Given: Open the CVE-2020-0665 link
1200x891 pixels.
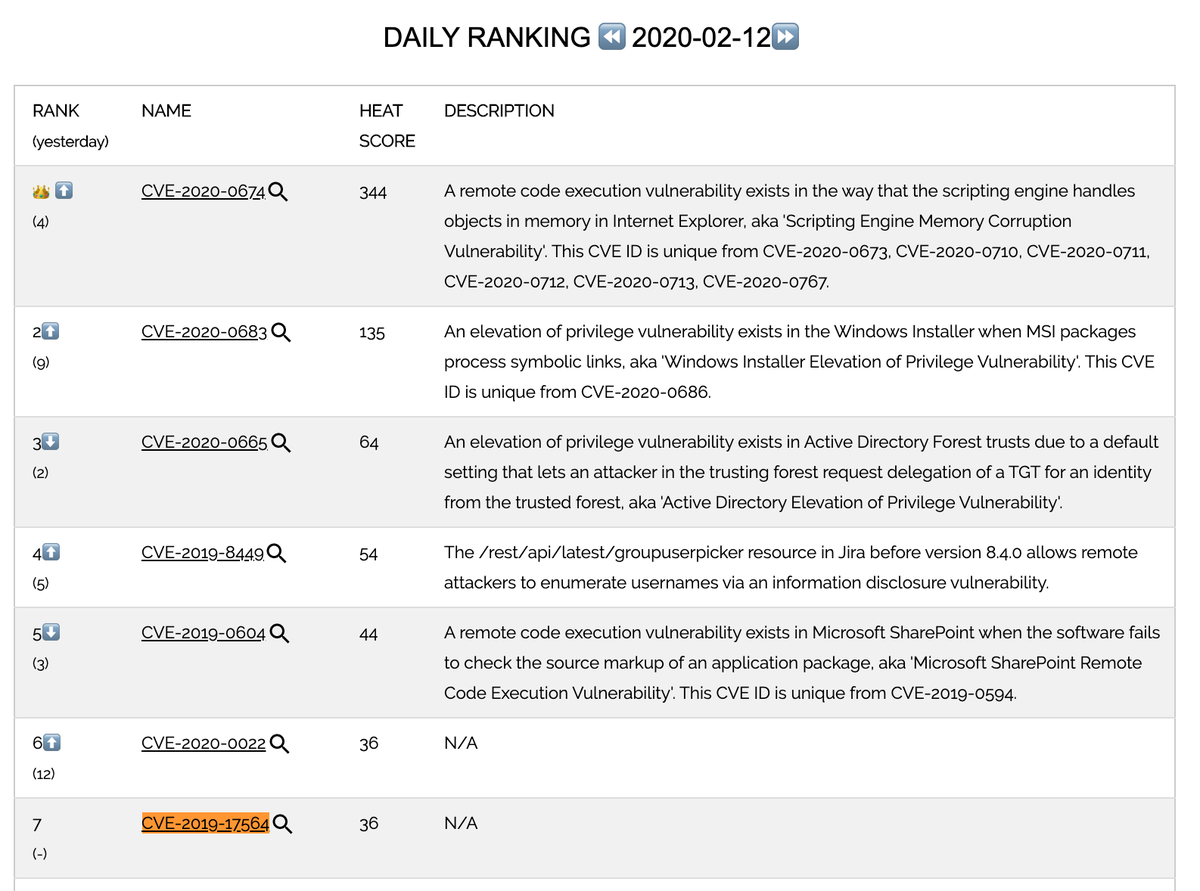Looking at the screenshot, I should click(205, 442).
